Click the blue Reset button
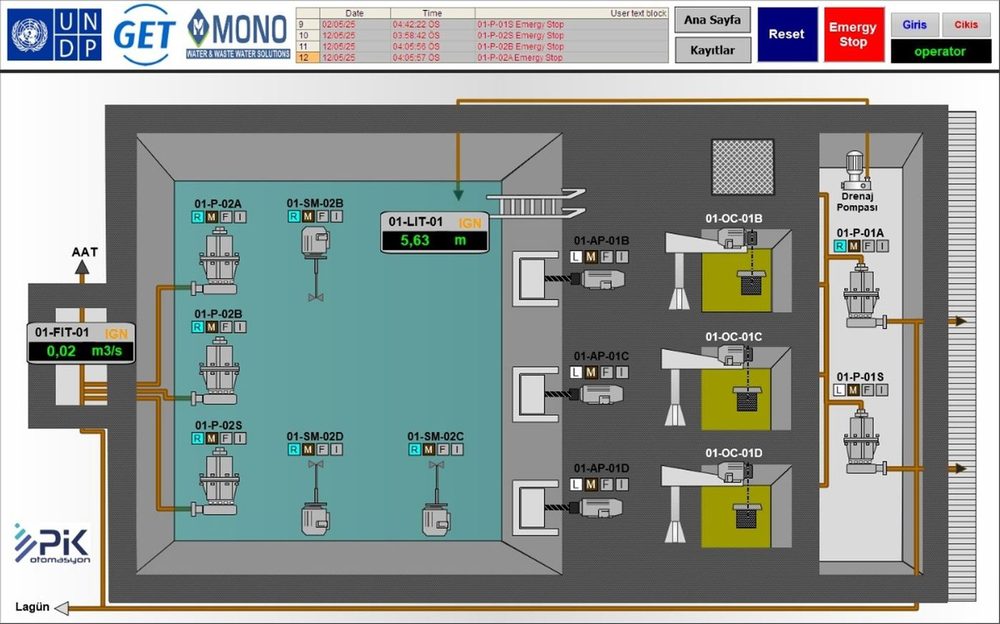The height and width of the screenshot is (624, 1000). 787,34
